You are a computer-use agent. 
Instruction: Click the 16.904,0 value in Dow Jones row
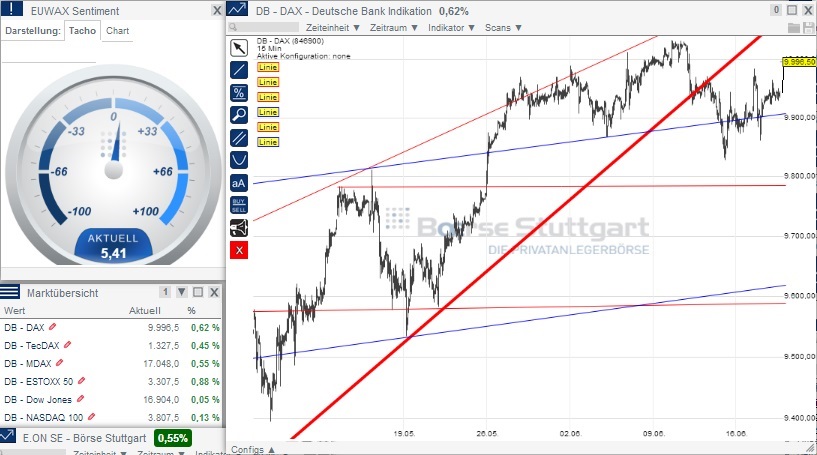(x=161, y=399)
